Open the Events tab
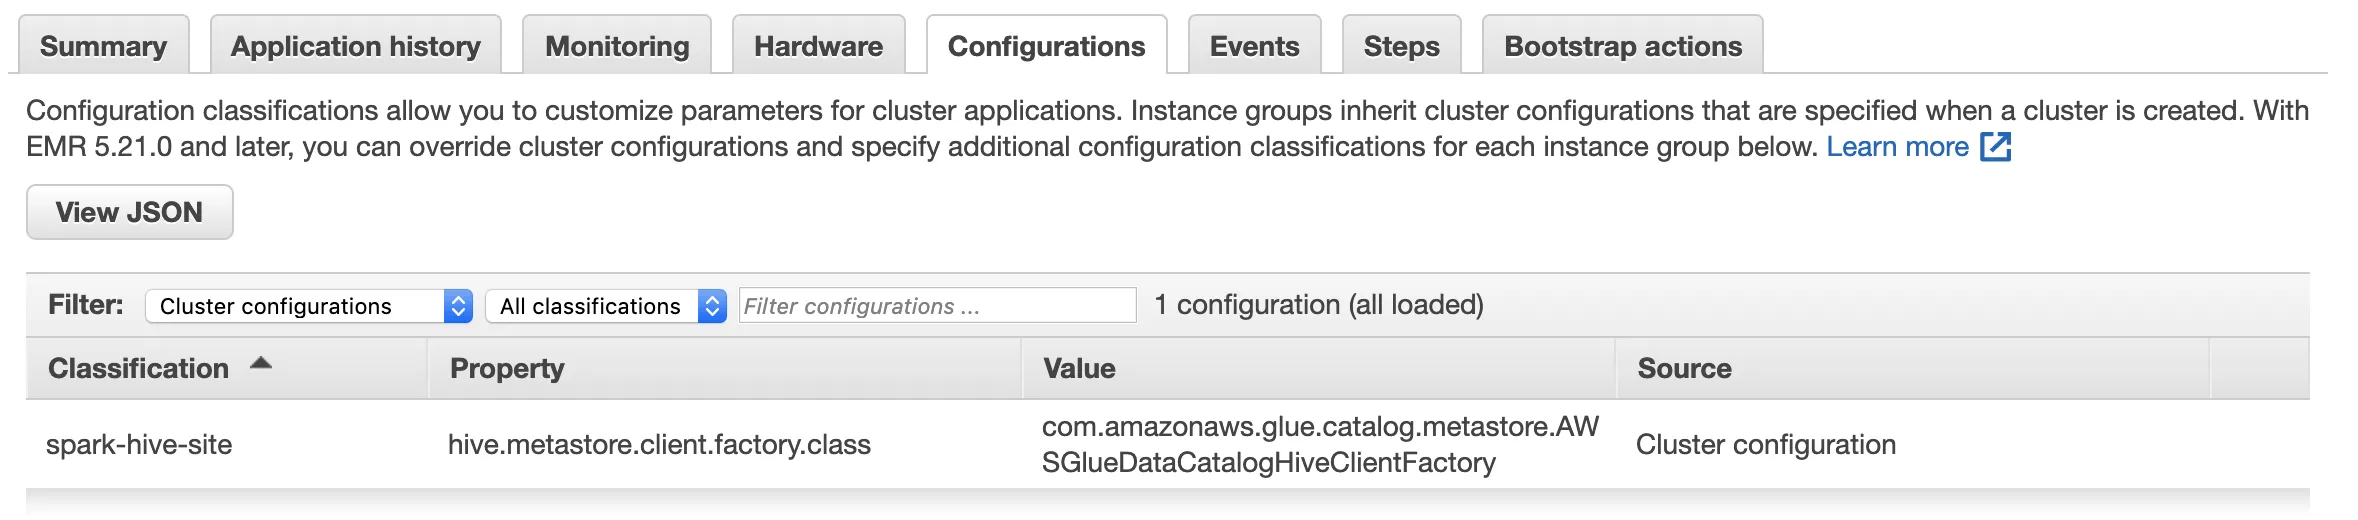The image size is (2358, 520). (1254, 46)
